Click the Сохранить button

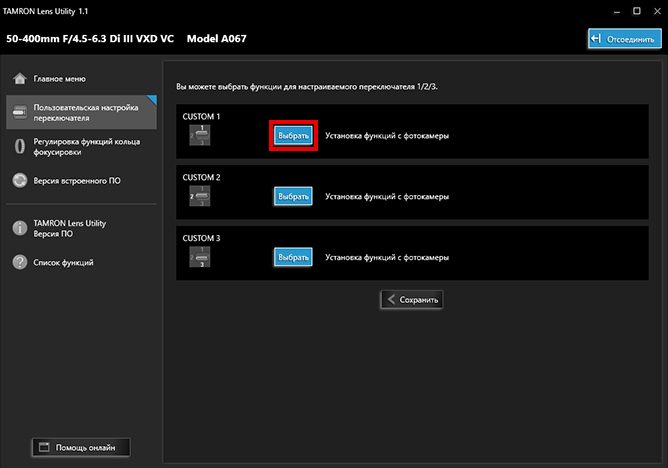412,300
